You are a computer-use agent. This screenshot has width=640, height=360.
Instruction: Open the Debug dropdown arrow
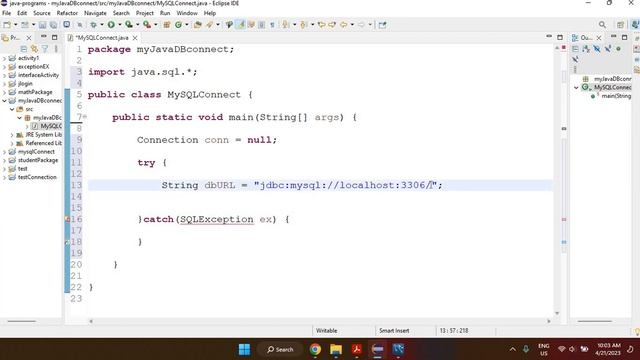[x=102, y=25]
